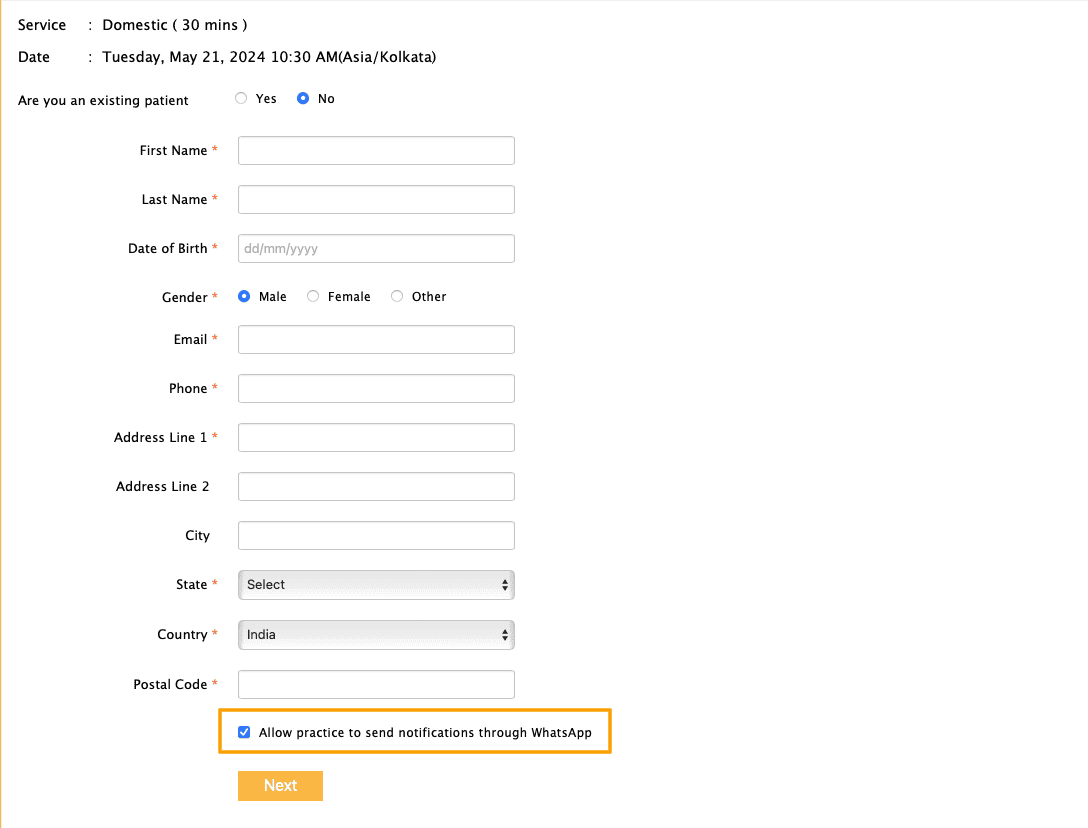Viewport: 1088px width, 828px height.
Task: Click the Postal Code input
Action: (x=376, y=685)
